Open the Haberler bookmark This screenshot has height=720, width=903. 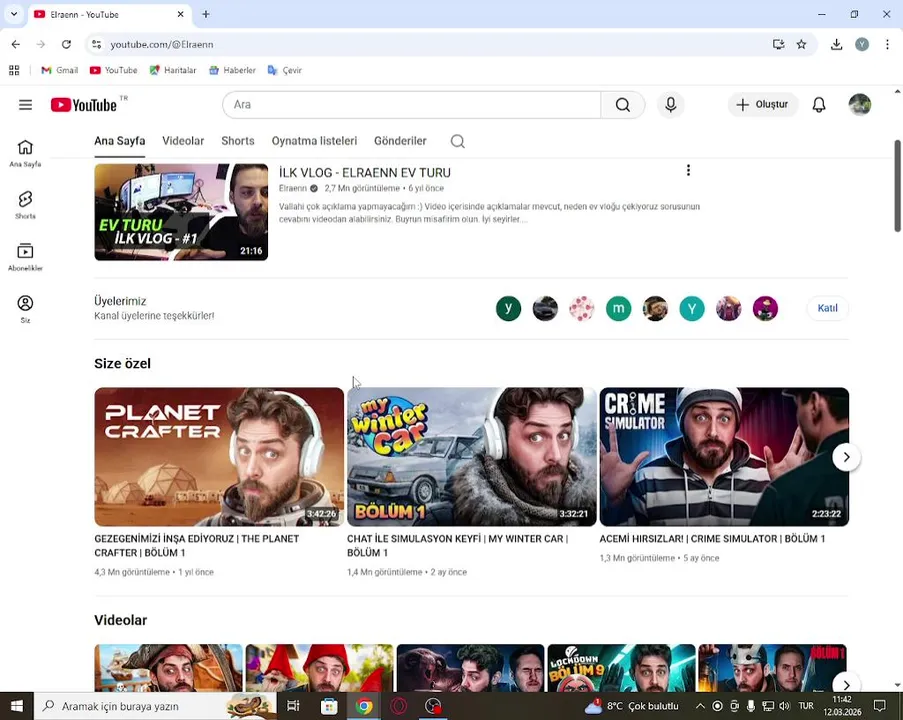point(232,70)
